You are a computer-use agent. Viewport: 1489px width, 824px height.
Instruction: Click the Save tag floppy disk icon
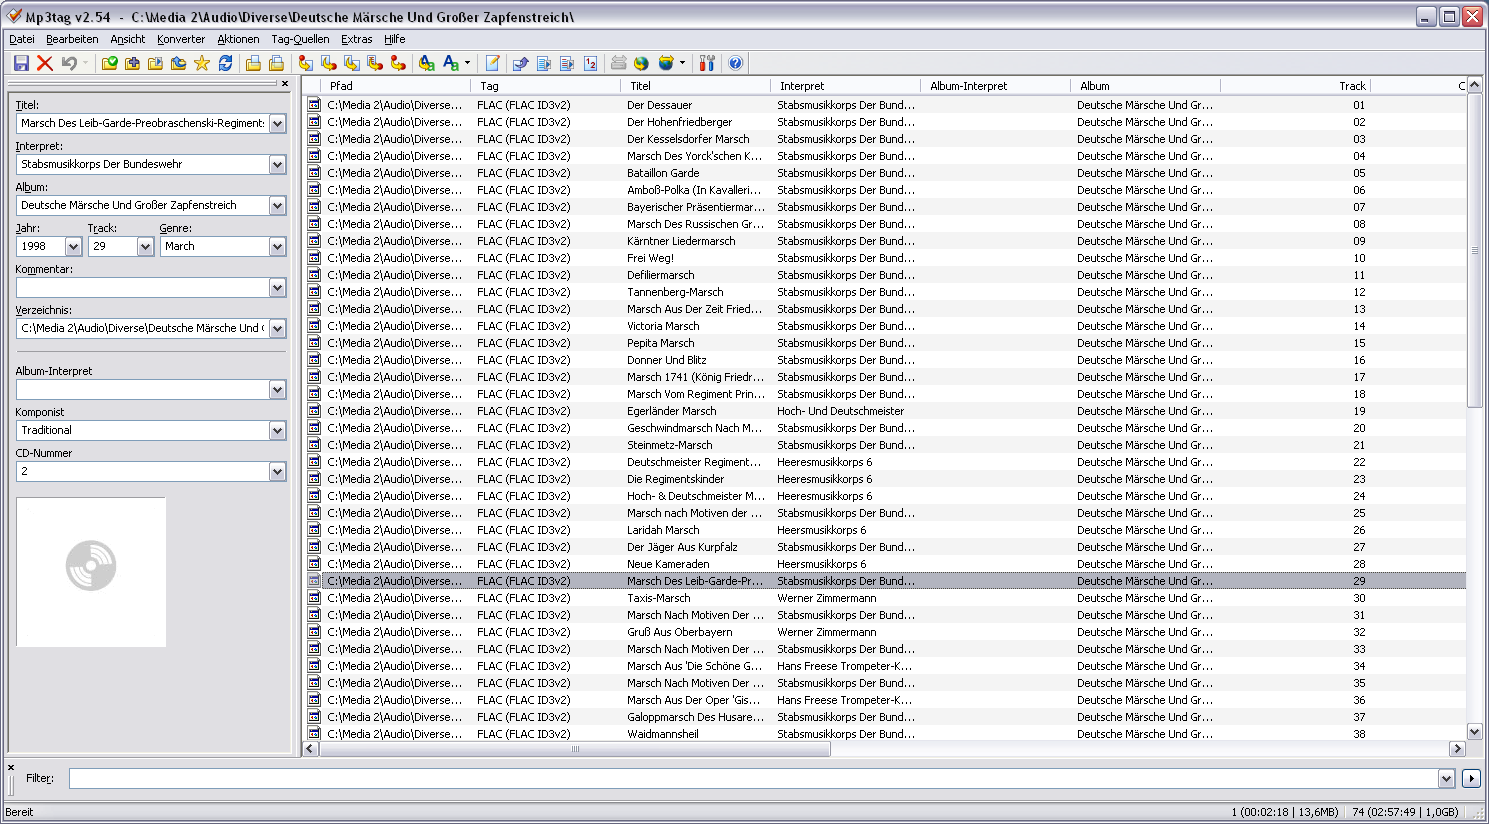point(21,63)
